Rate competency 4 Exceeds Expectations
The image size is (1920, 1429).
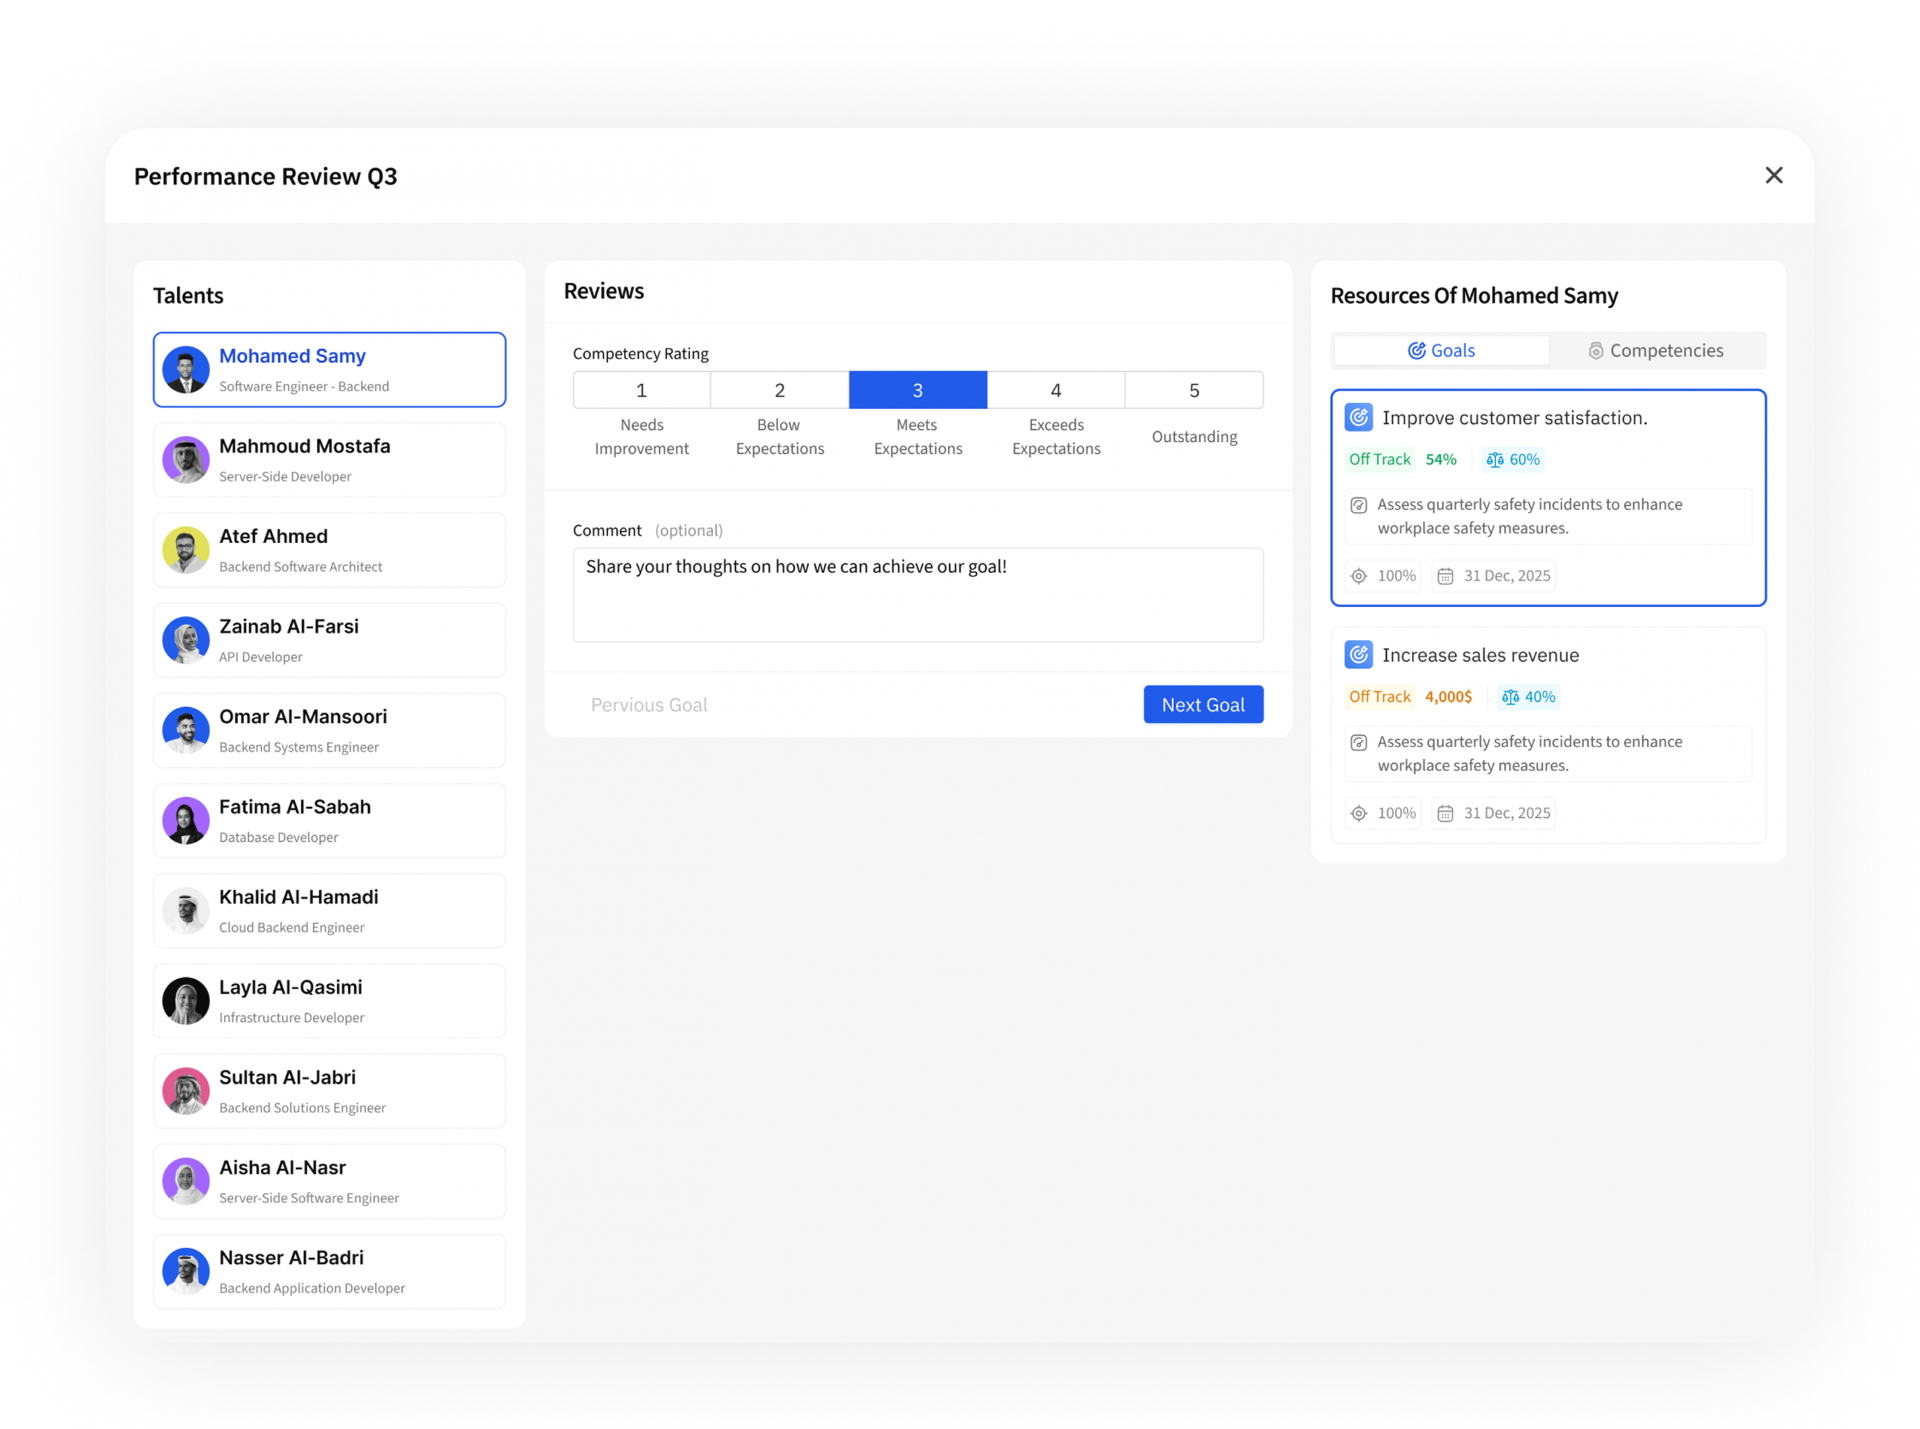[1056, 390]
